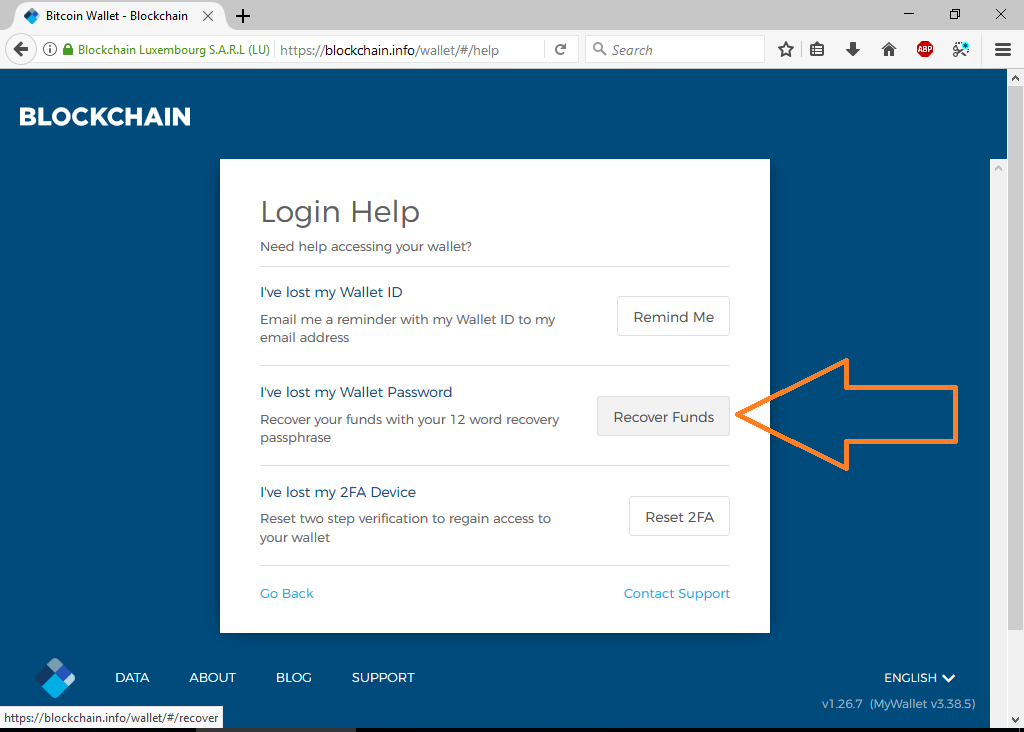The height and width of the screenshot is (732, 1024).
Task: Open ABOUT in the footer menu
Action: (212, 678)
